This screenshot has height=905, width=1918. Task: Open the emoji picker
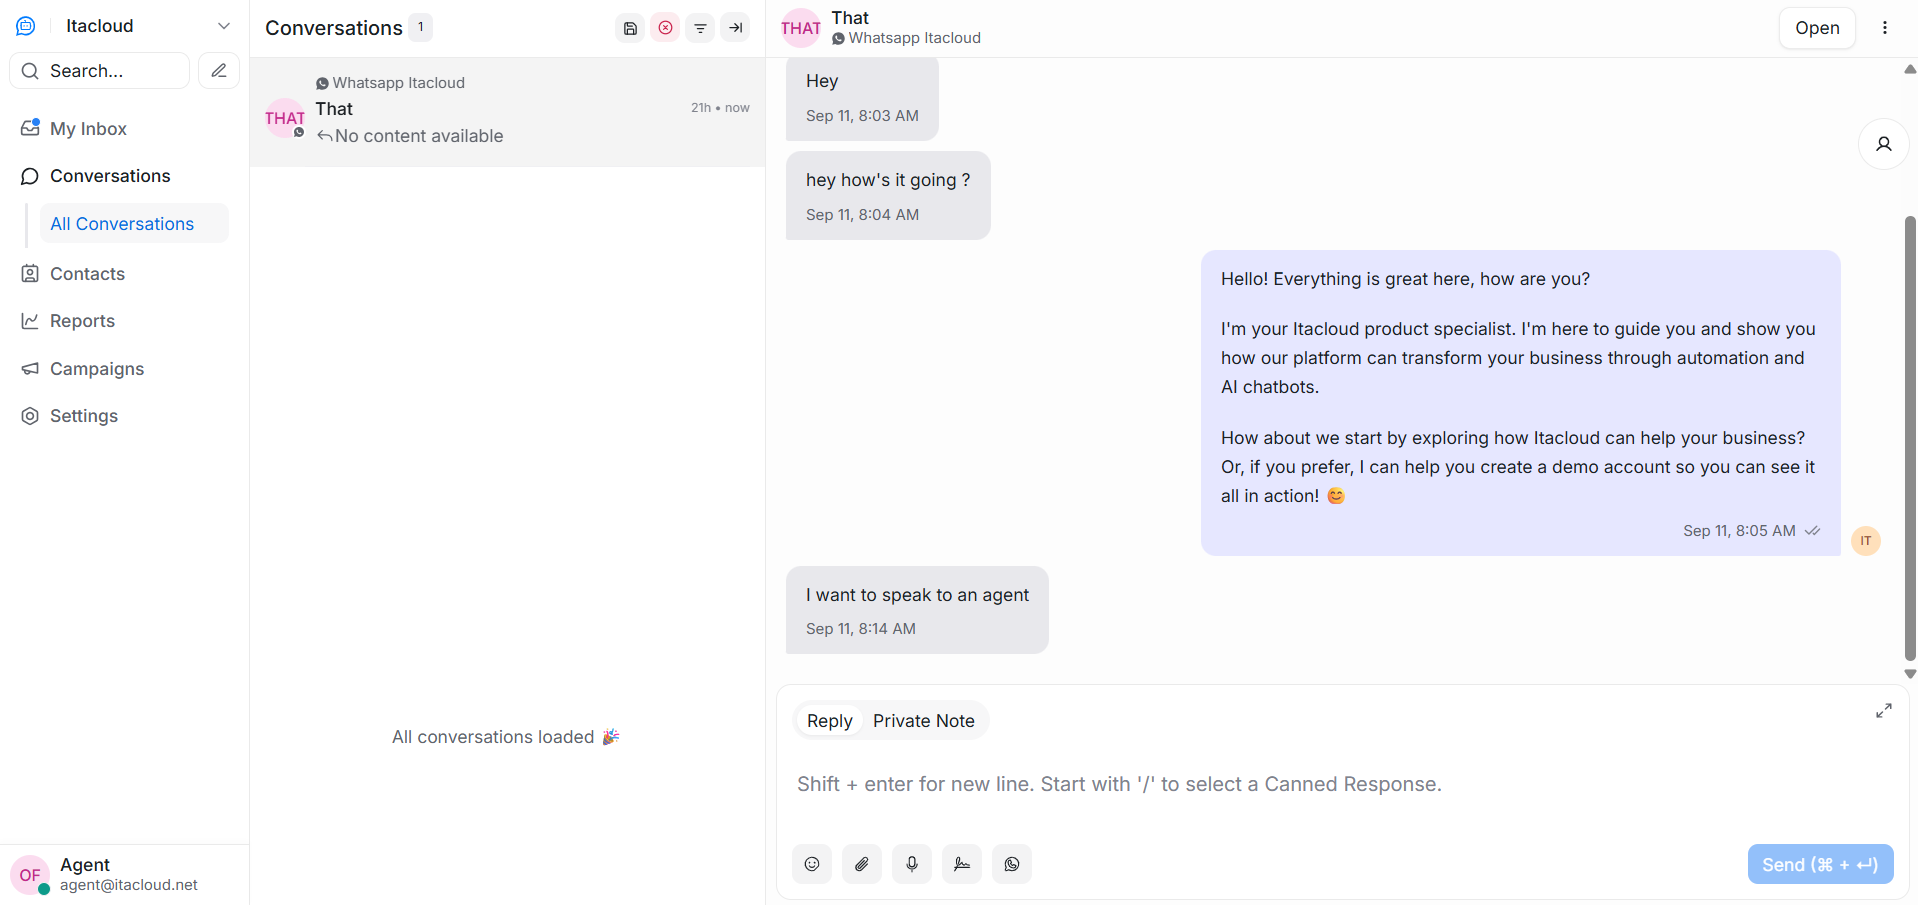pos(812,864)
